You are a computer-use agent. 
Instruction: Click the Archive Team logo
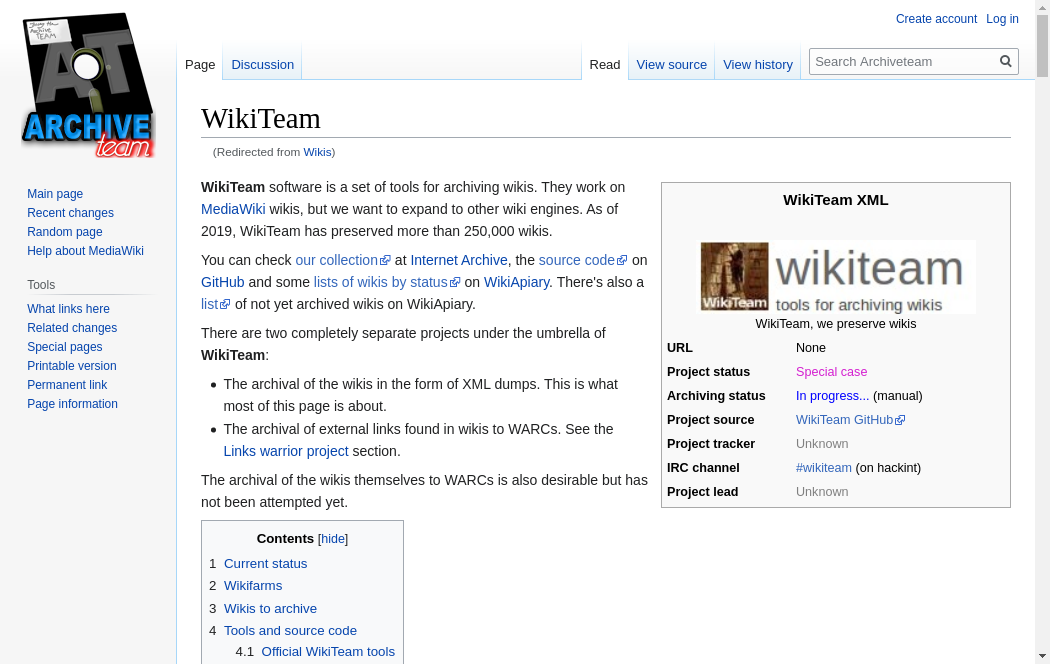(x=88, y=86)
